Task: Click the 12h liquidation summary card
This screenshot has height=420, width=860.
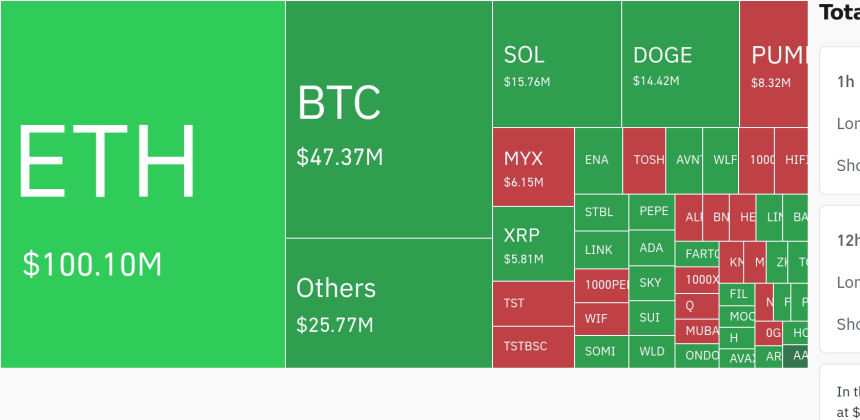Action: coord(840,278)
